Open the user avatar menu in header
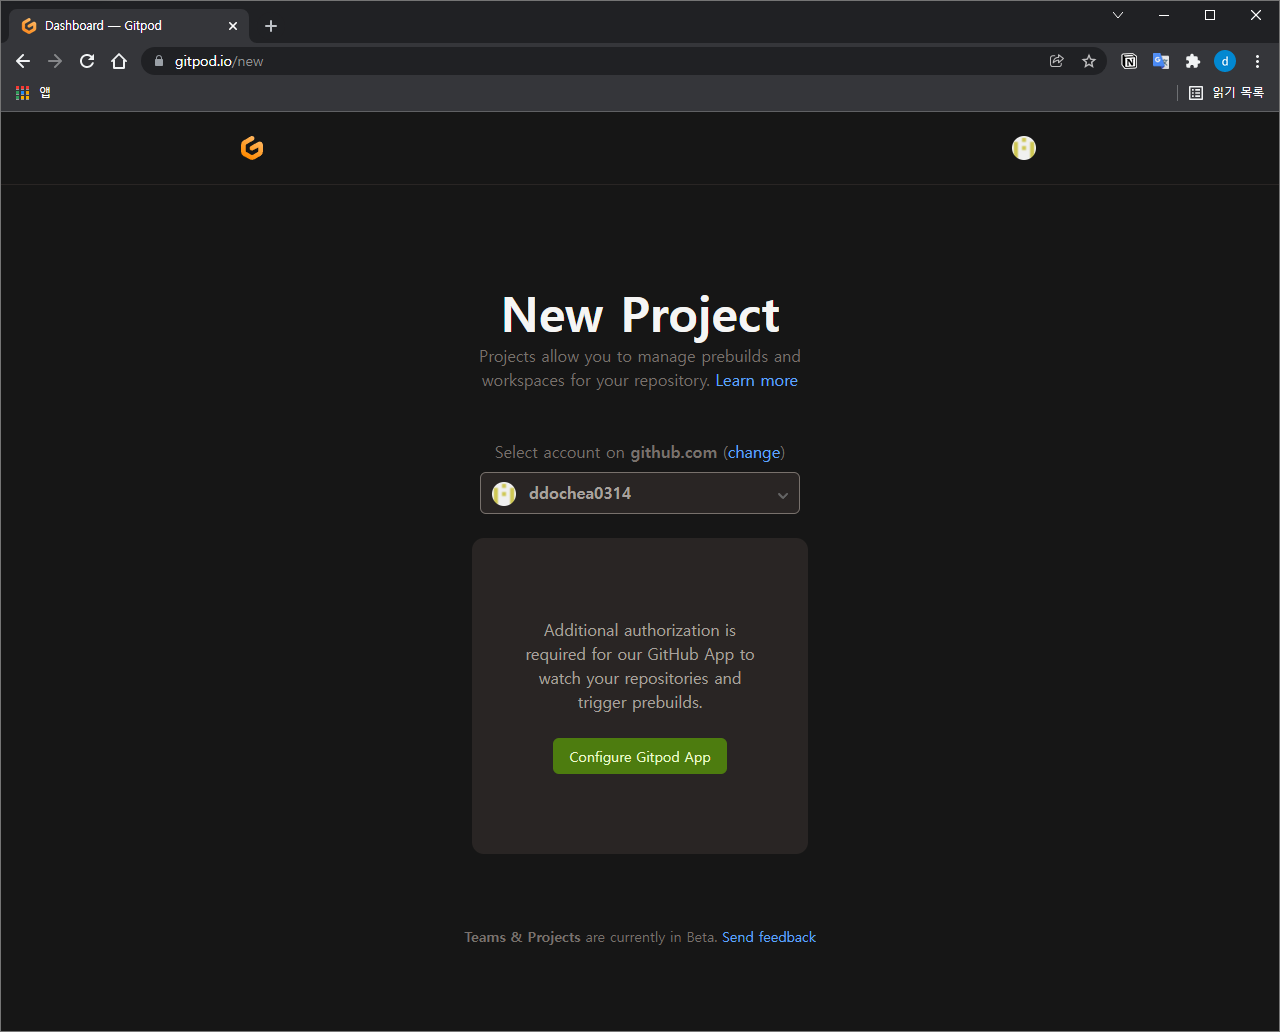1280x1032 pixels. click(1023, 148)
